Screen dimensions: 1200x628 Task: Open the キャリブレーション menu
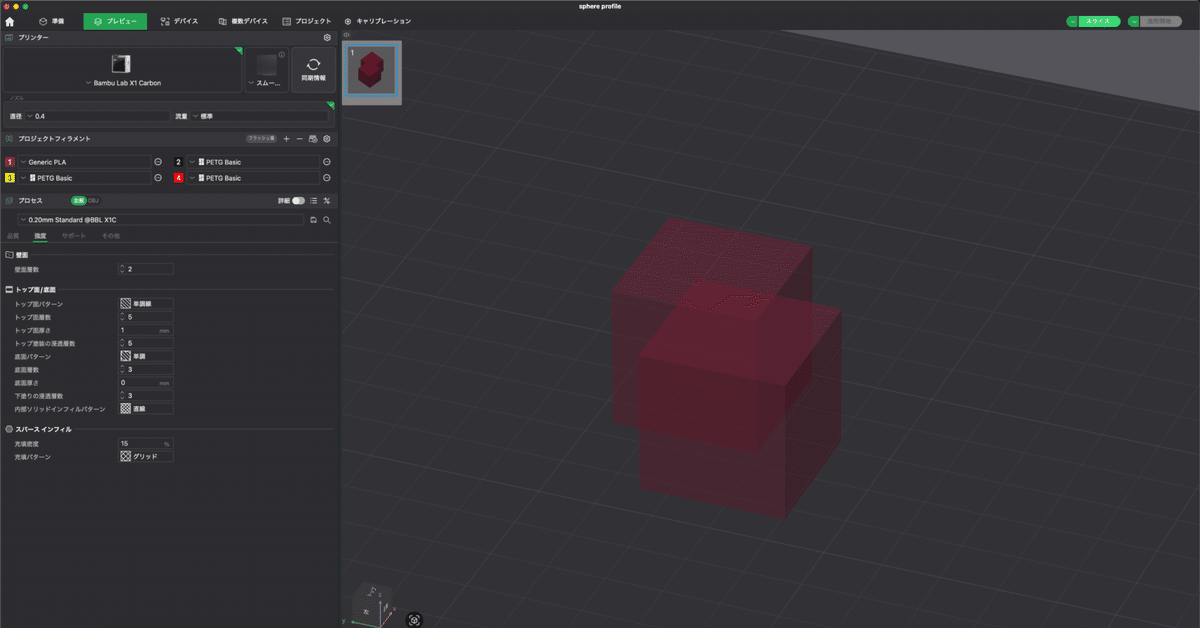(377, 21)
